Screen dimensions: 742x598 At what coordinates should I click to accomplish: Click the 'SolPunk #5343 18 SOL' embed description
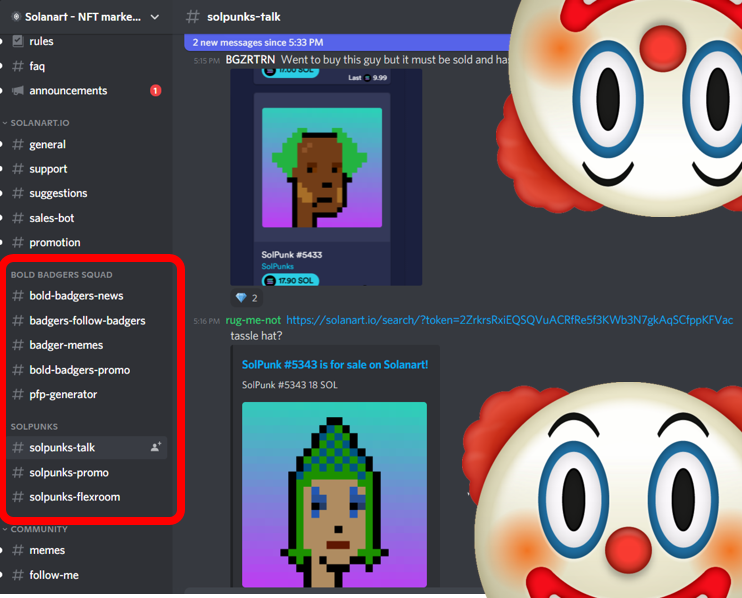coord(290,385)
